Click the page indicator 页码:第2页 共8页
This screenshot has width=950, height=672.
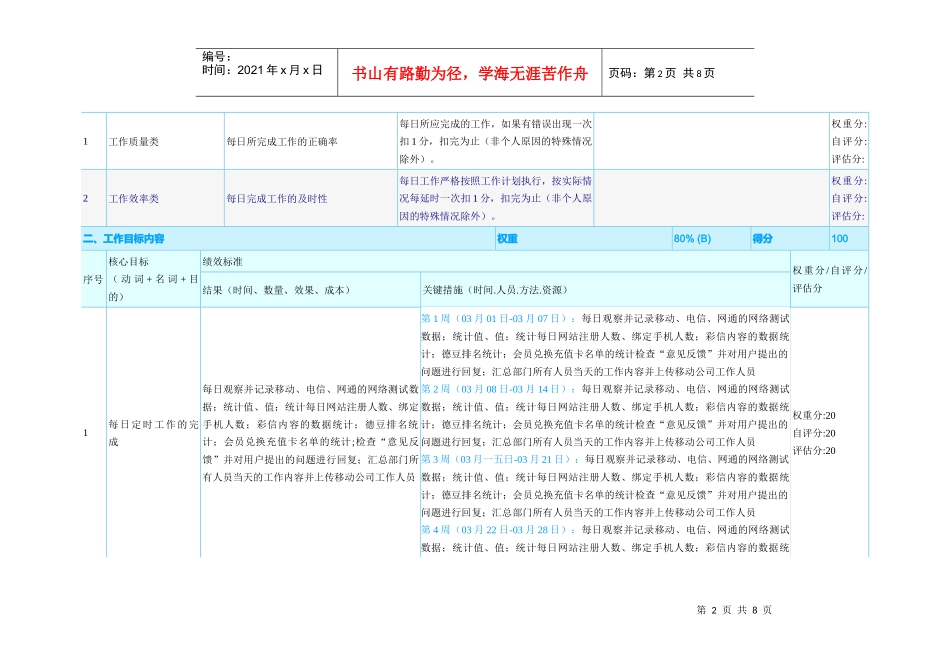[662, 73]
